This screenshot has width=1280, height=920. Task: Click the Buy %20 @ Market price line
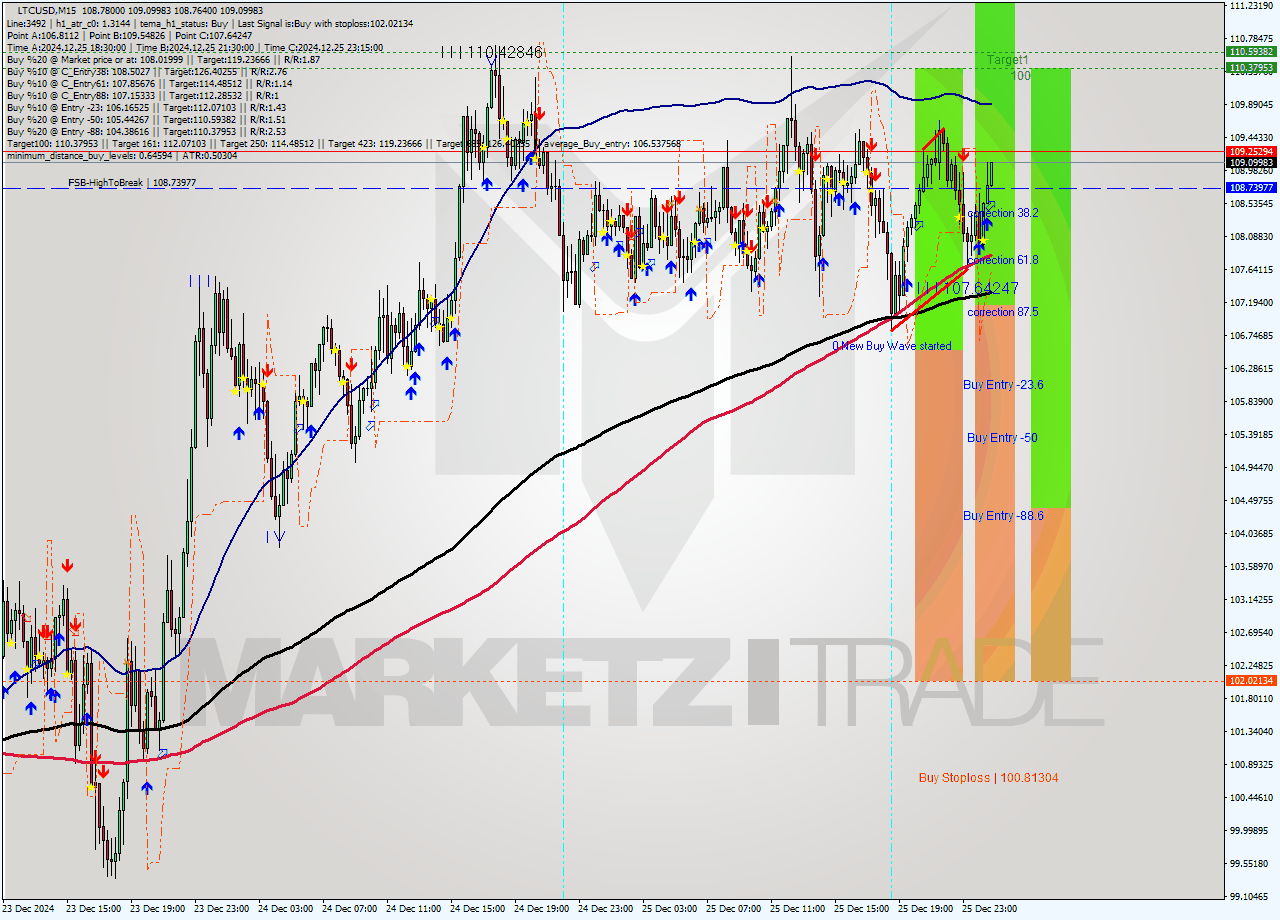click(x=163, y=60)
